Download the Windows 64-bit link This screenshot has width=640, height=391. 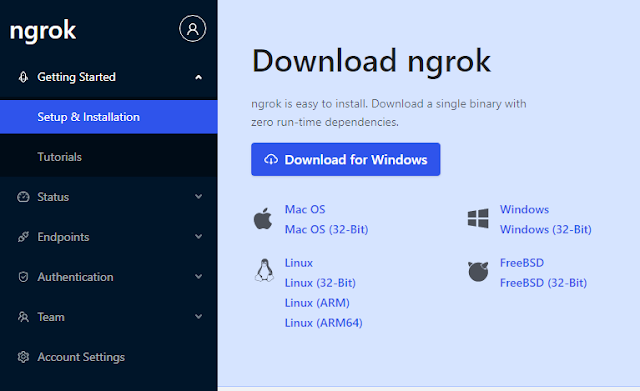point(524,209)
